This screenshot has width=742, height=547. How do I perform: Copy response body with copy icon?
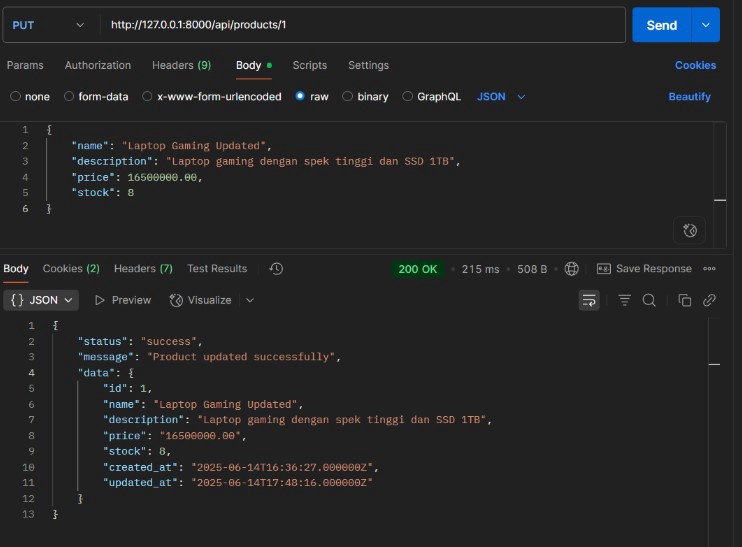[x=685, y=300]
